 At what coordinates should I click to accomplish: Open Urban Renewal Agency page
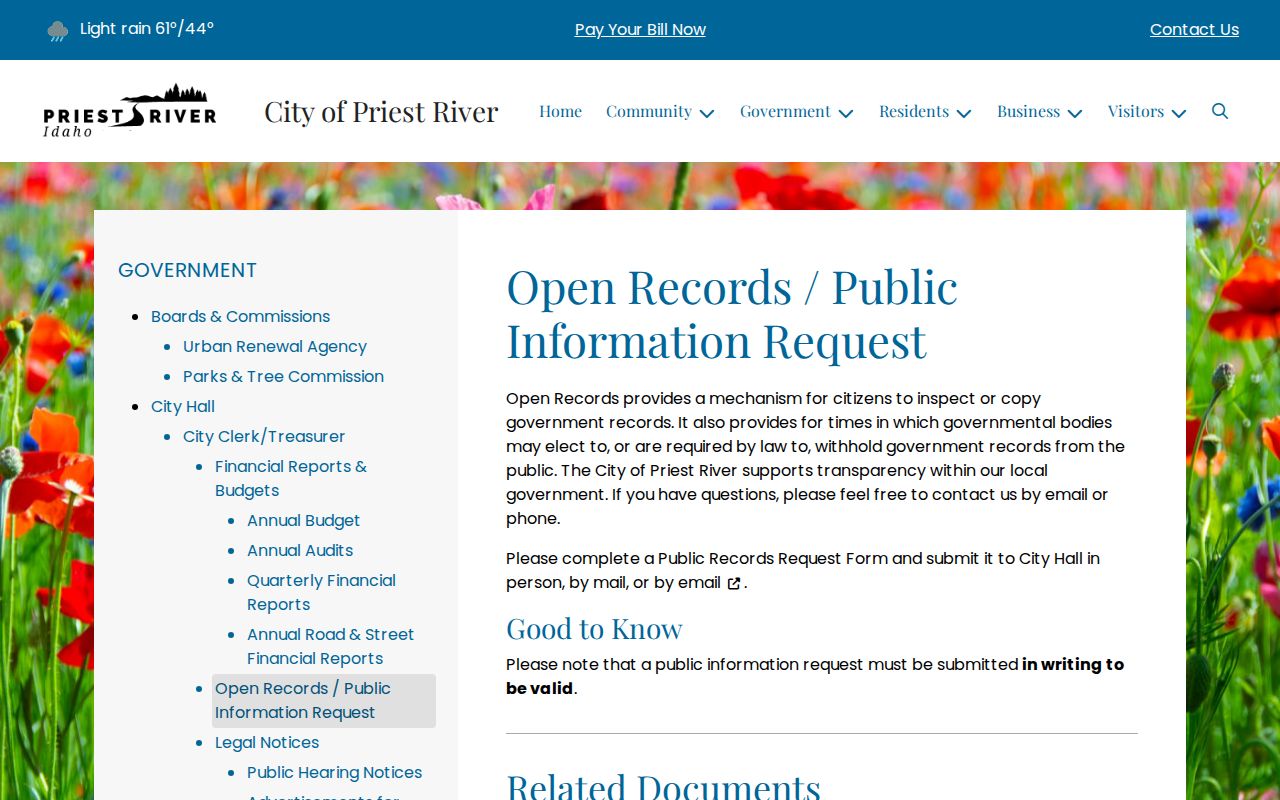(x=275, y=346)
